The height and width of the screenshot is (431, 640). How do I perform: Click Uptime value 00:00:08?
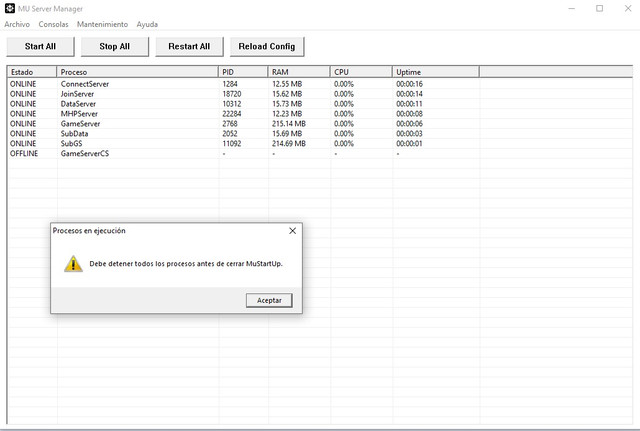[409, 114]
